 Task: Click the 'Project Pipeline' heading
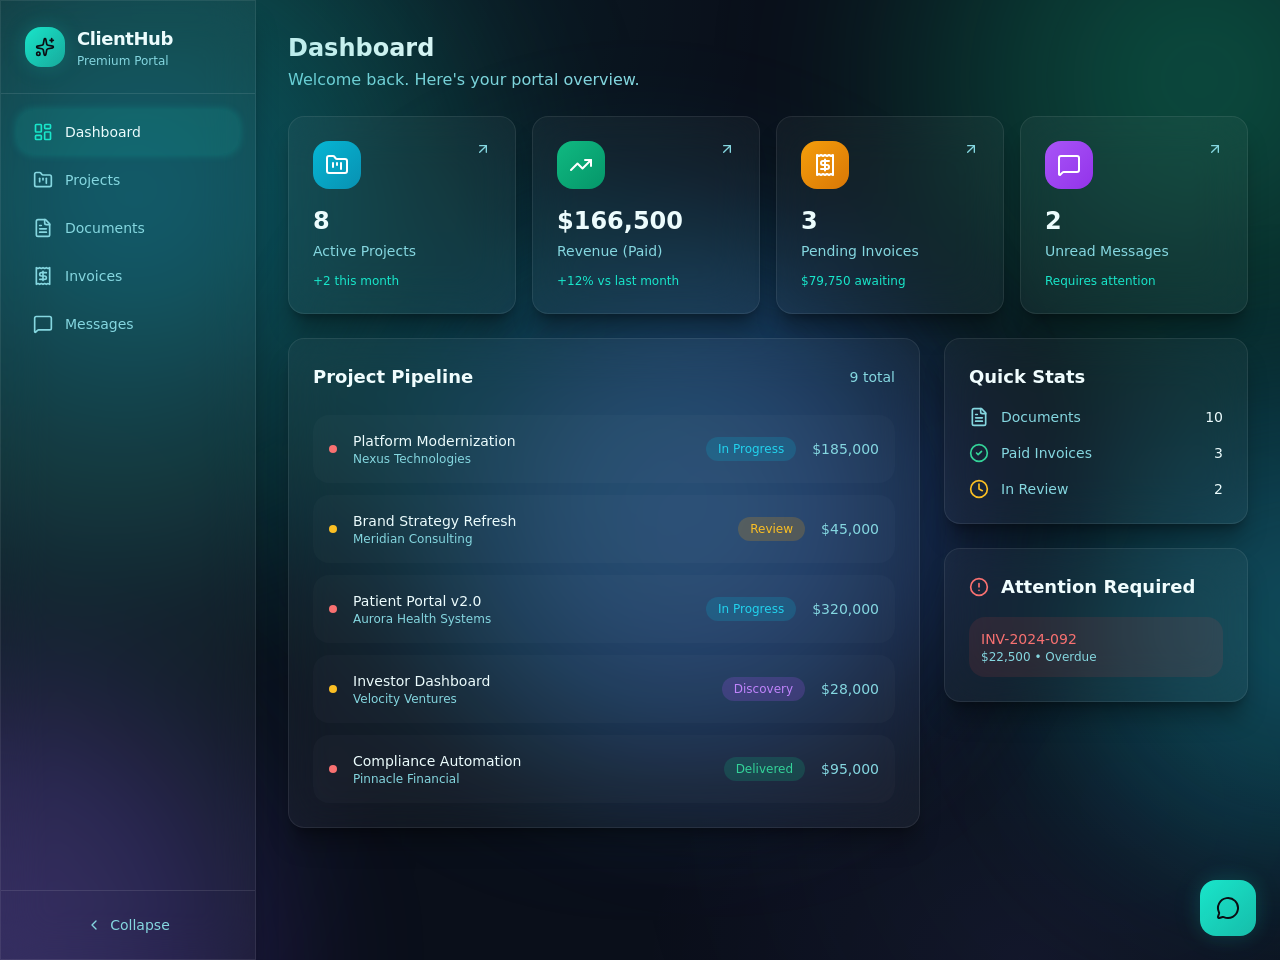pyautogui.click(x=393, y=377)
